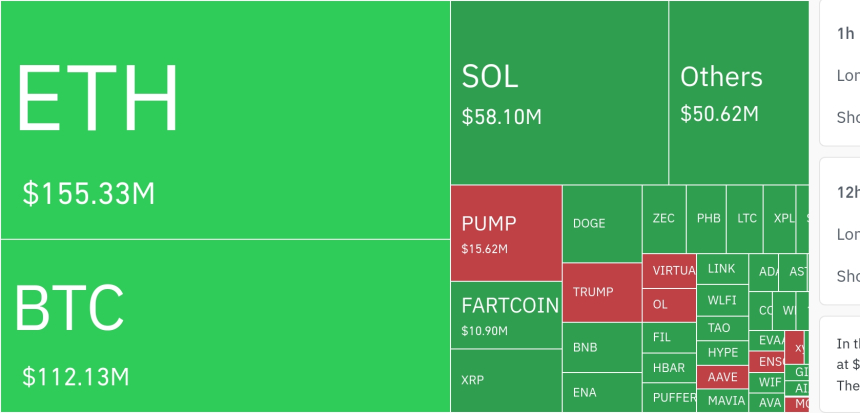Select the XRP tile
Screen dimensions: 860x413
(x=506, y=381)
